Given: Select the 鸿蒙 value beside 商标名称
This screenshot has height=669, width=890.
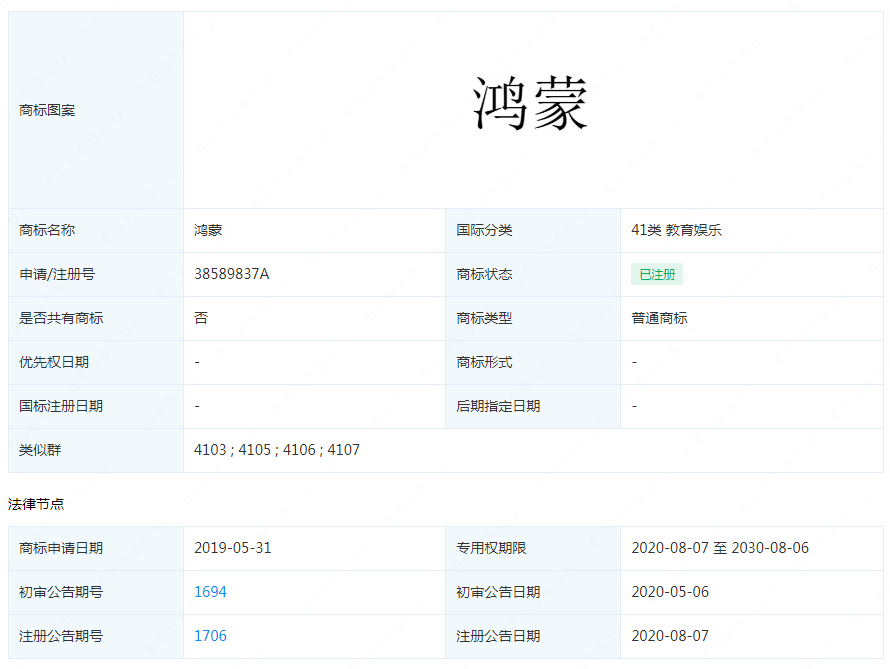Looking at the screenshot, I should coord(208,230).
